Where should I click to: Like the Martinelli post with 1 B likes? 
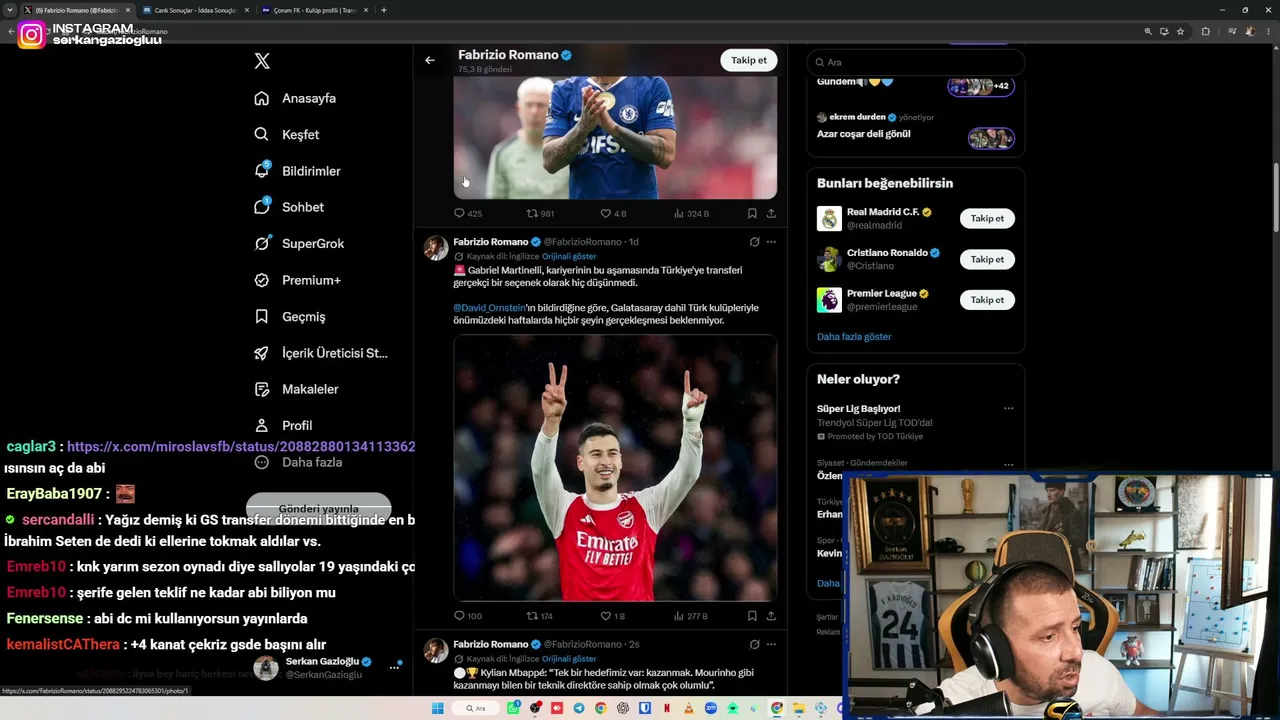[613, 616]
